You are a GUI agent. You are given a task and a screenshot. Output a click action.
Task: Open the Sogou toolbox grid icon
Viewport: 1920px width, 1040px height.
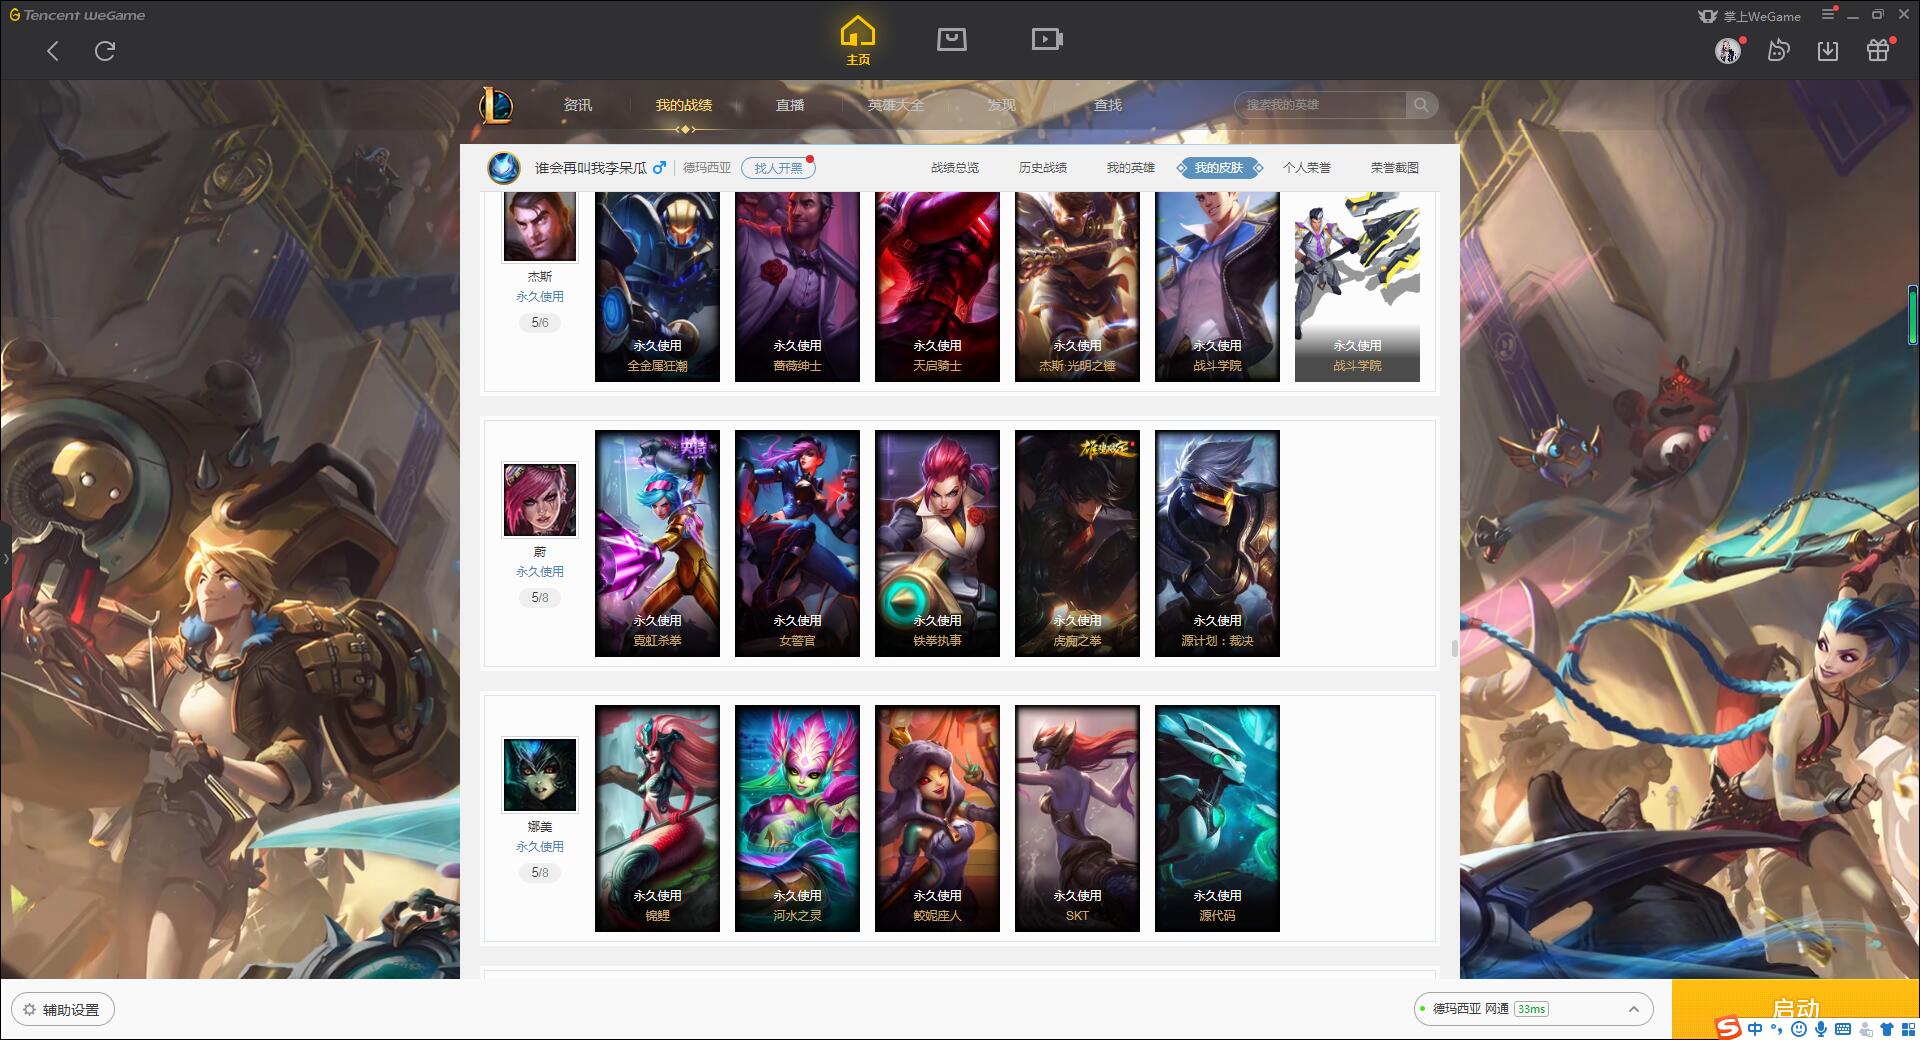[1908, 1028]
